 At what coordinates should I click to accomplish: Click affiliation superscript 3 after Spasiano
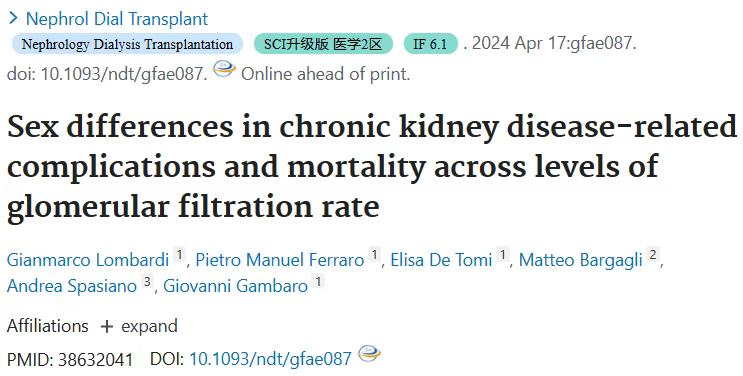click(x=147, y=281)
